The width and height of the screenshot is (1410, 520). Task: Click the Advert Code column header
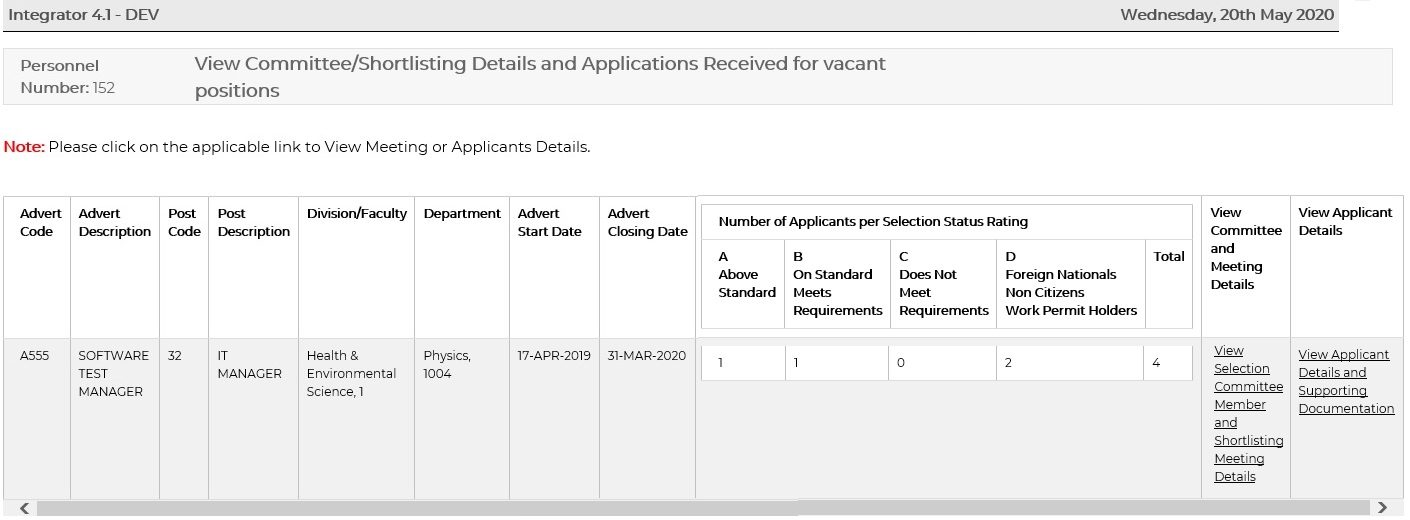tap(41, 222)
